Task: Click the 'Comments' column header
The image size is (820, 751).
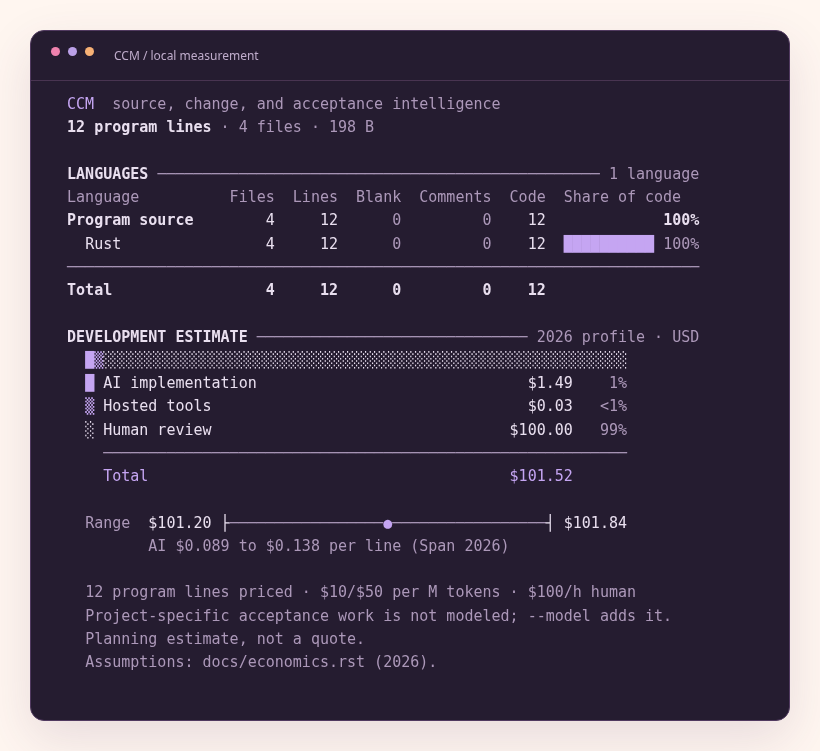Action: click(x=455, y=197)
